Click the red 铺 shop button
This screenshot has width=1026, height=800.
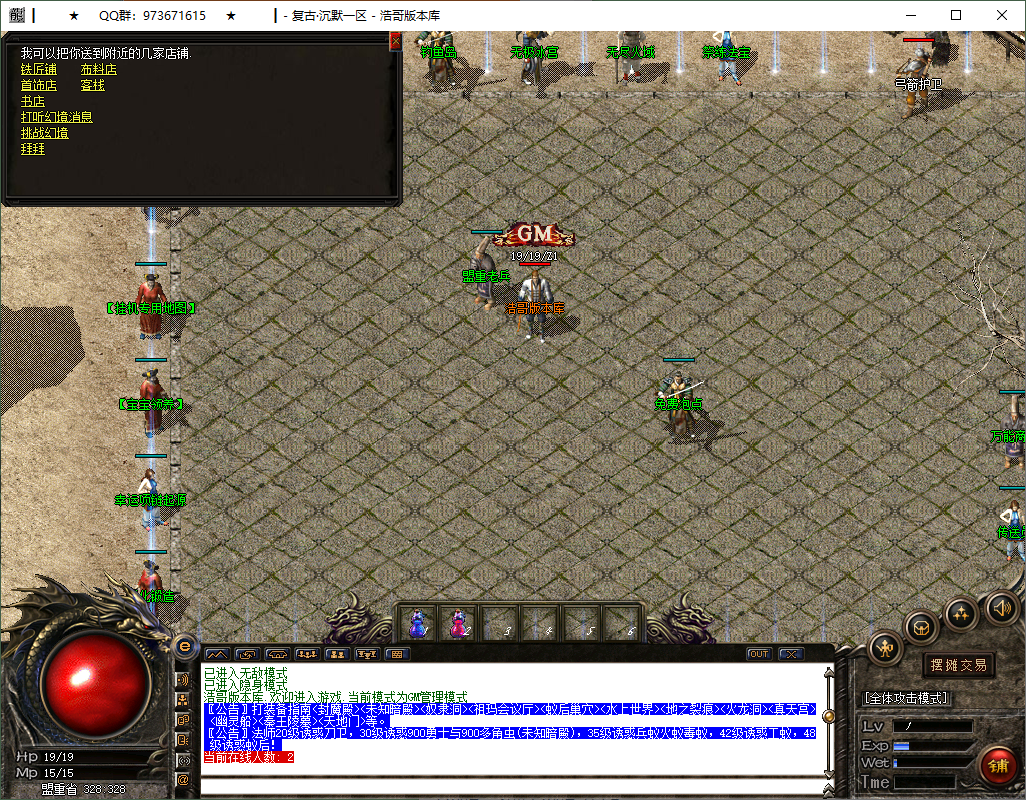point(998,765)
